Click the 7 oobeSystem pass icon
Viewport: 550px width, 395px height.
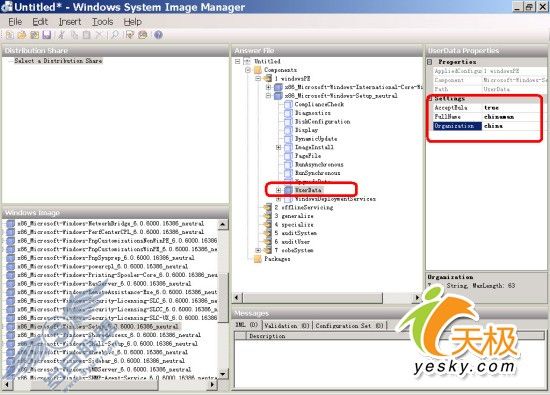pos(268,250)
